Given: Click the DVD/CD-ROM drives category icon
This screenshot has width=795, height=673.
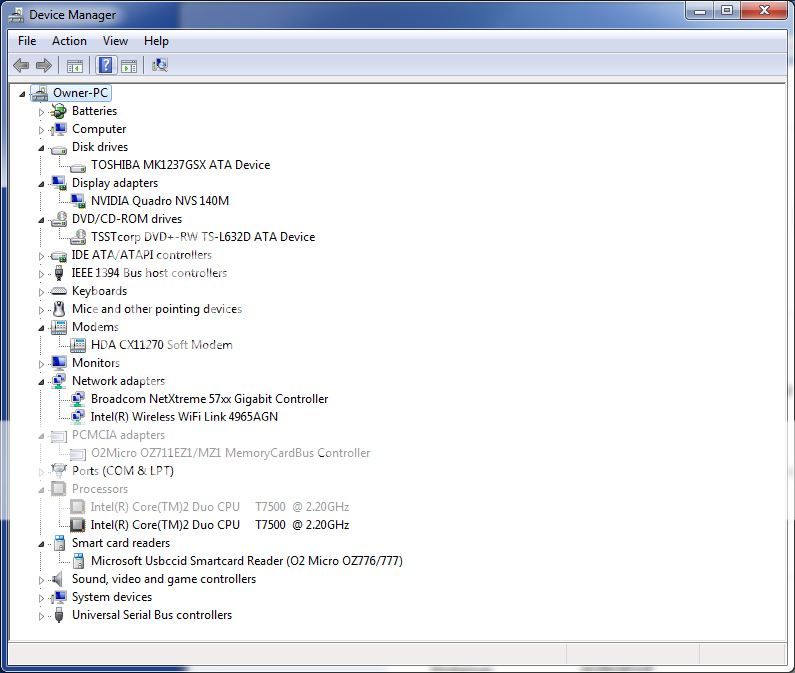Looking at the screenshot, I should pos(59,219).
